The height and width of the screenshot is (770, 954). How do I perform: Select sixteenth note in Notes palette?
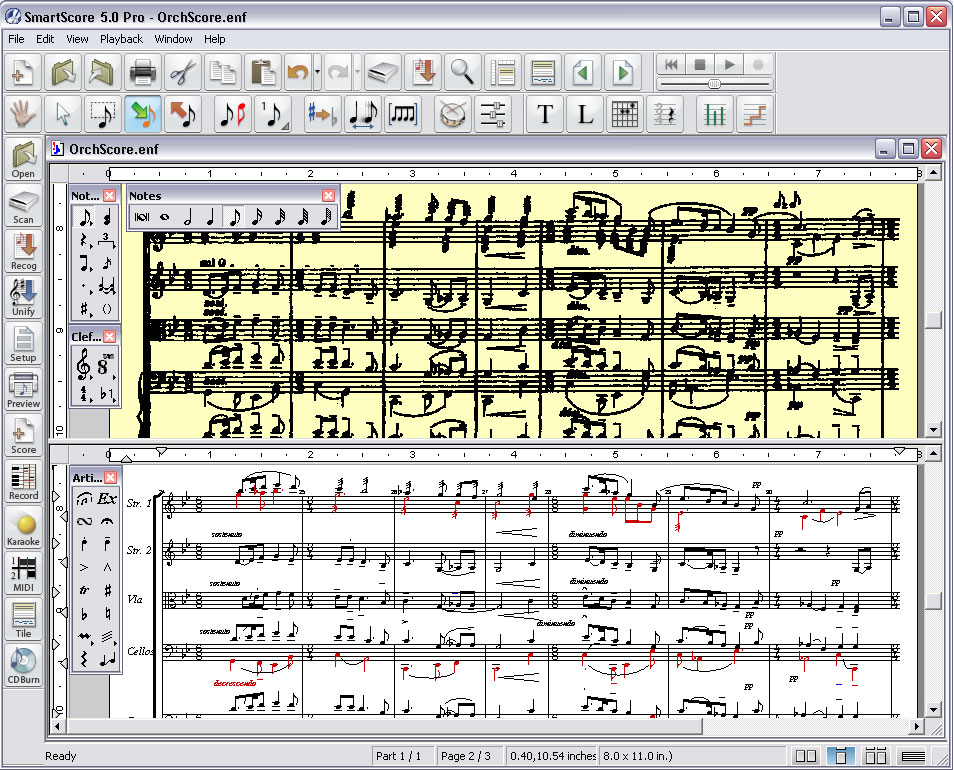coord(257,217)
